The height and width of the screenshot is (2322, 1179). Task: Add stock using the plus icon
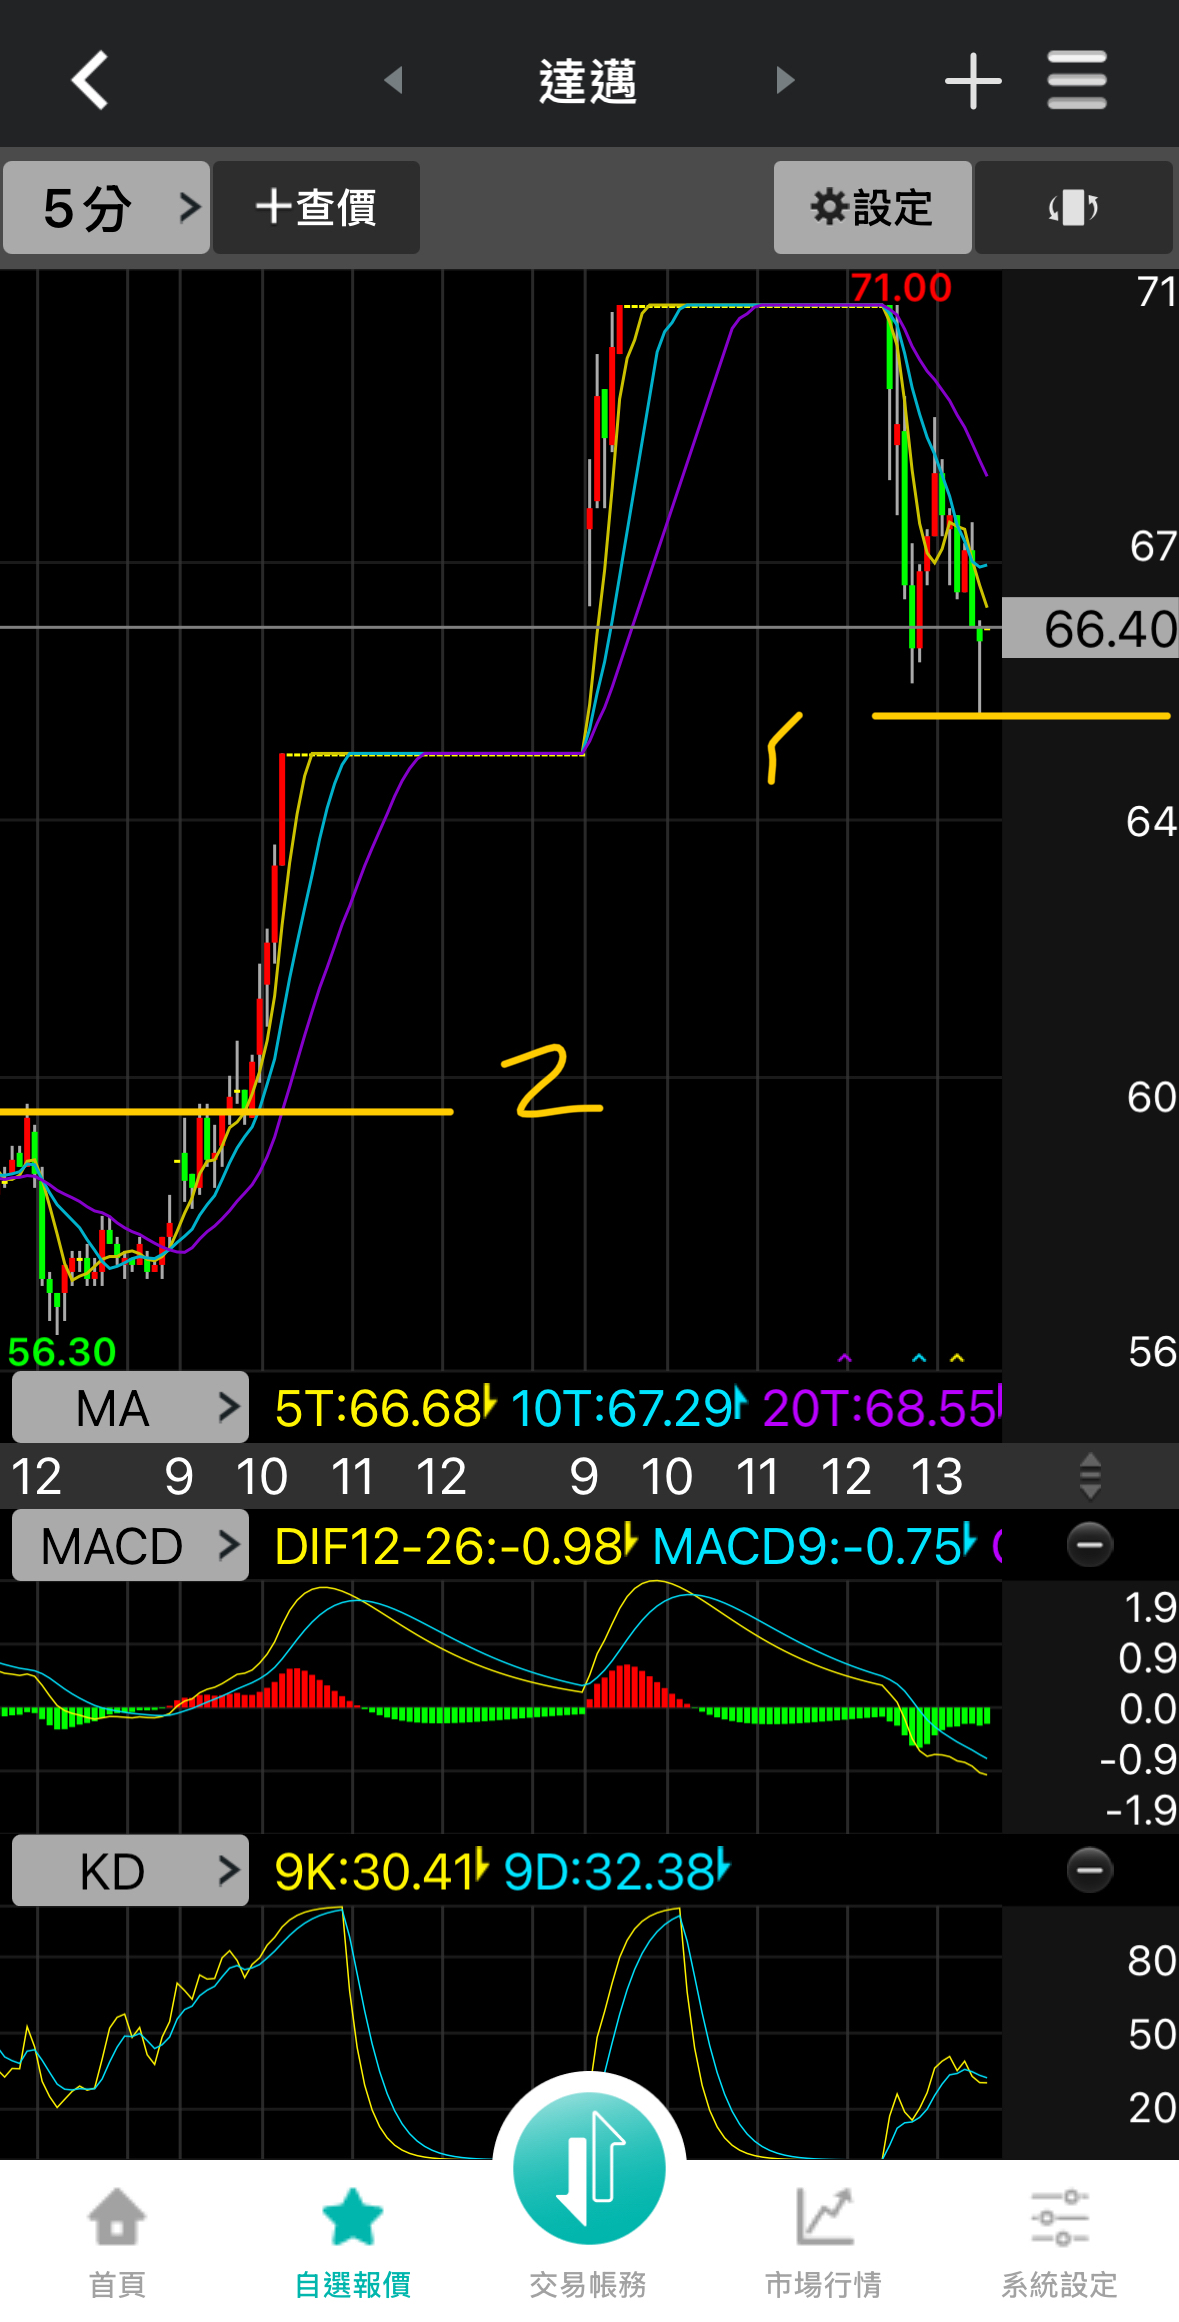pos(973,80)
